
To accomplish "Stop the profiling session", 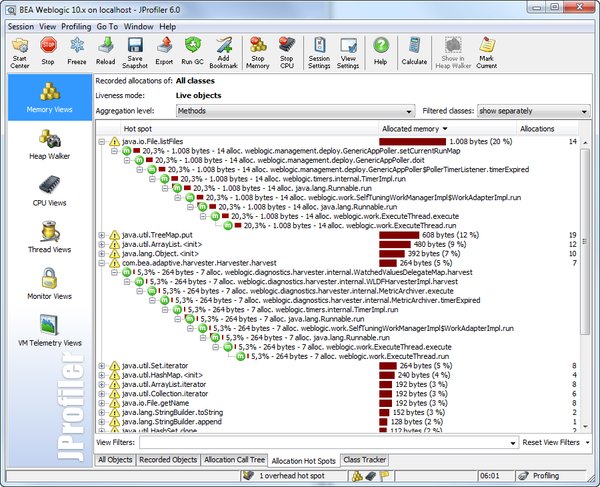I will tap(48, 52).
